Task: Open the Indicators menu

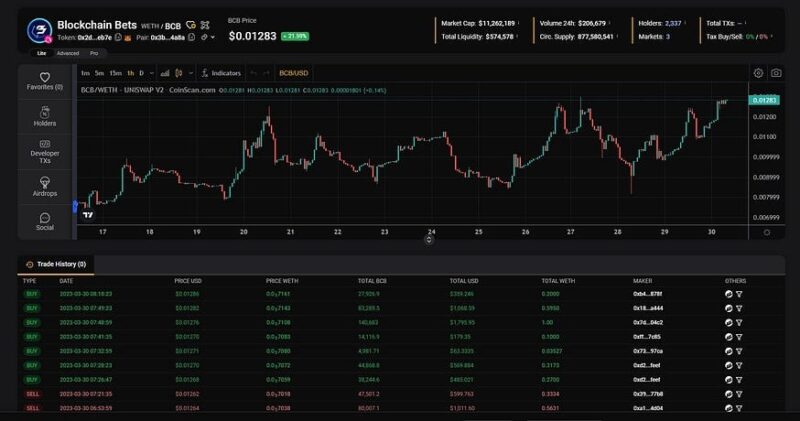Action: [x=222, y=73]
